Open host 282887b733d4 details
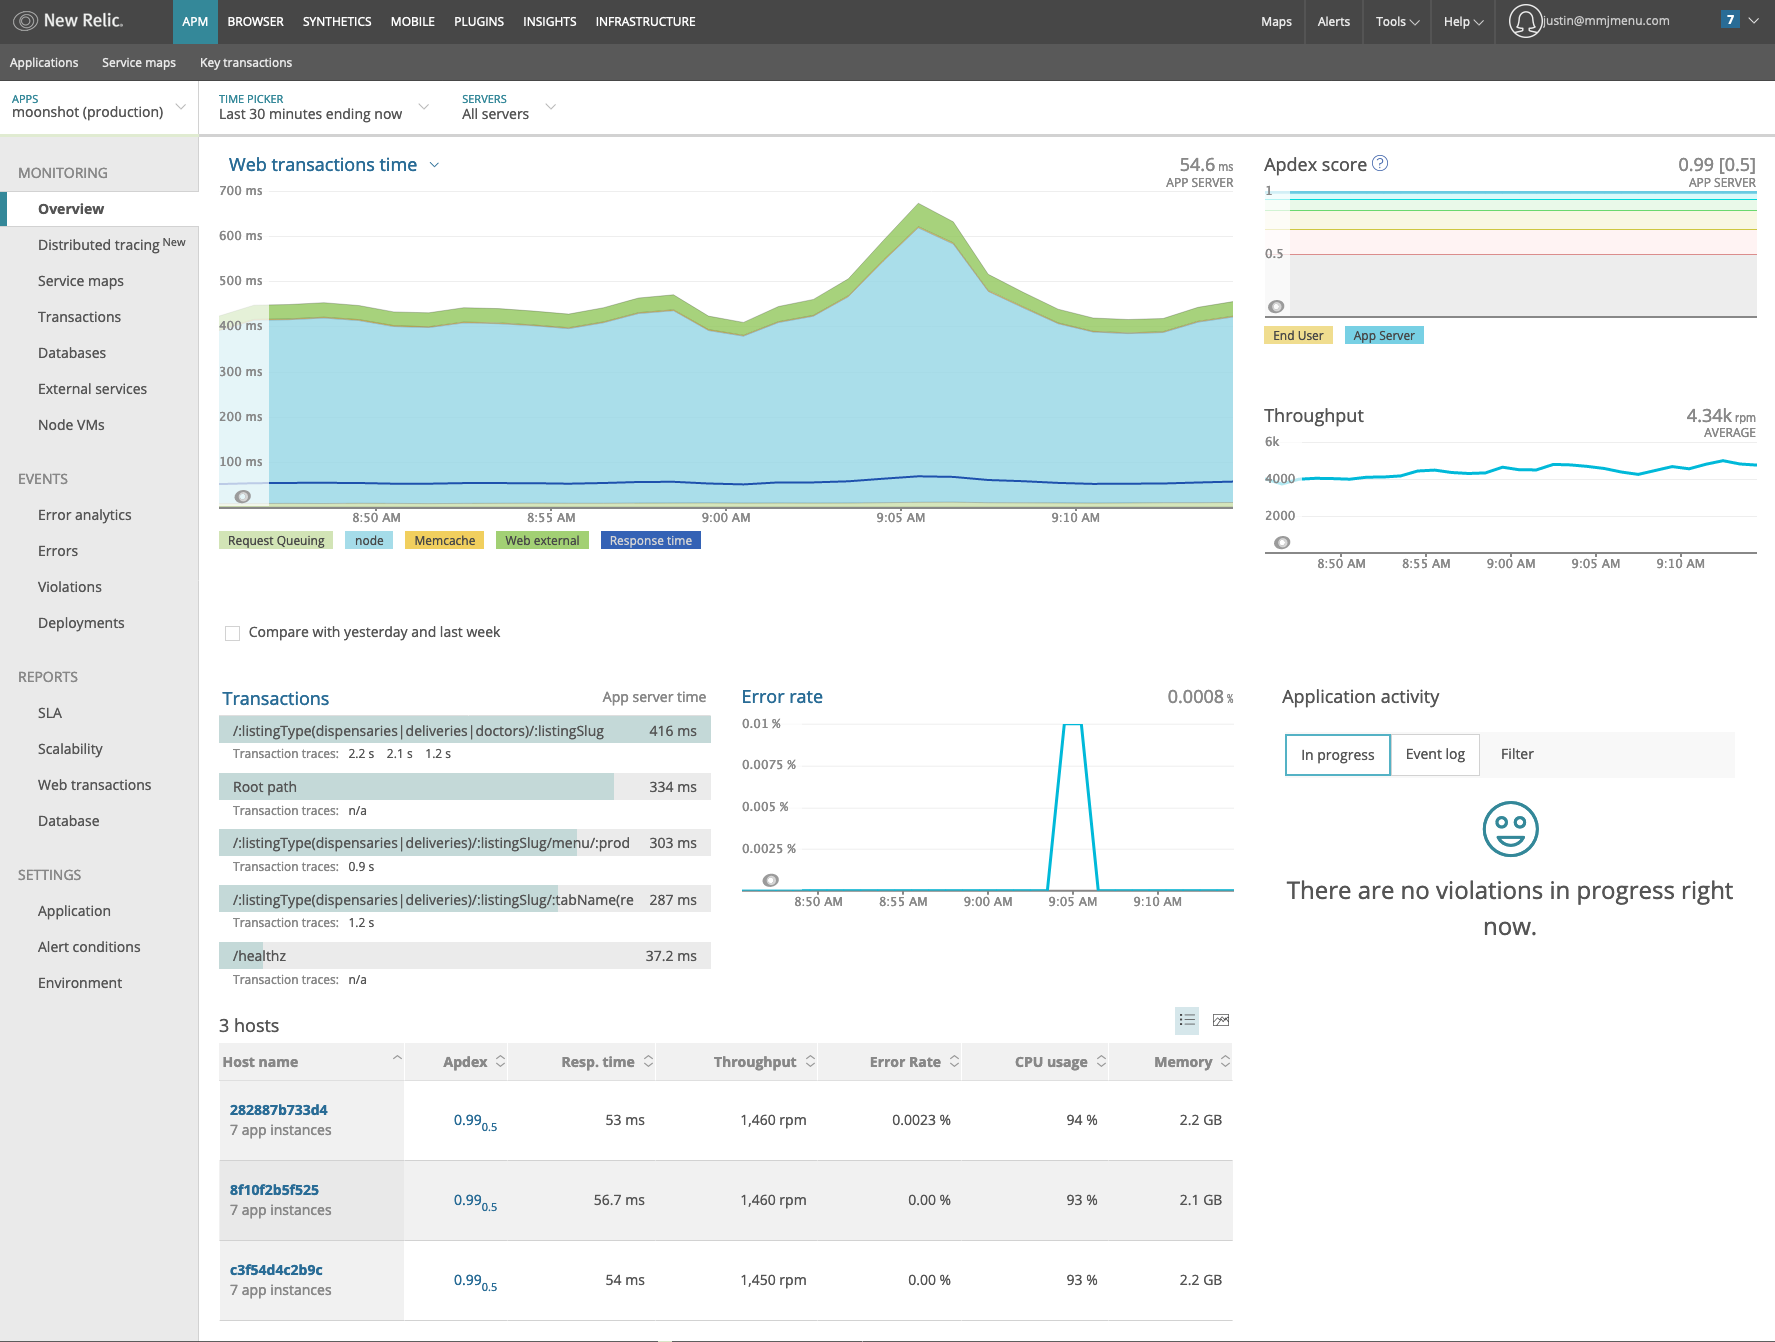 278,1110
